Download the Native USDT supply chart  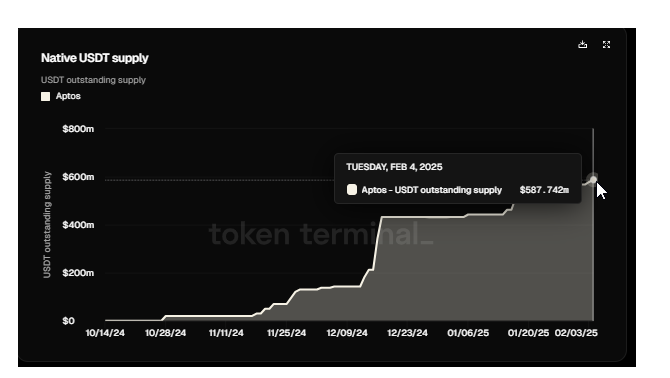(582, 44)
